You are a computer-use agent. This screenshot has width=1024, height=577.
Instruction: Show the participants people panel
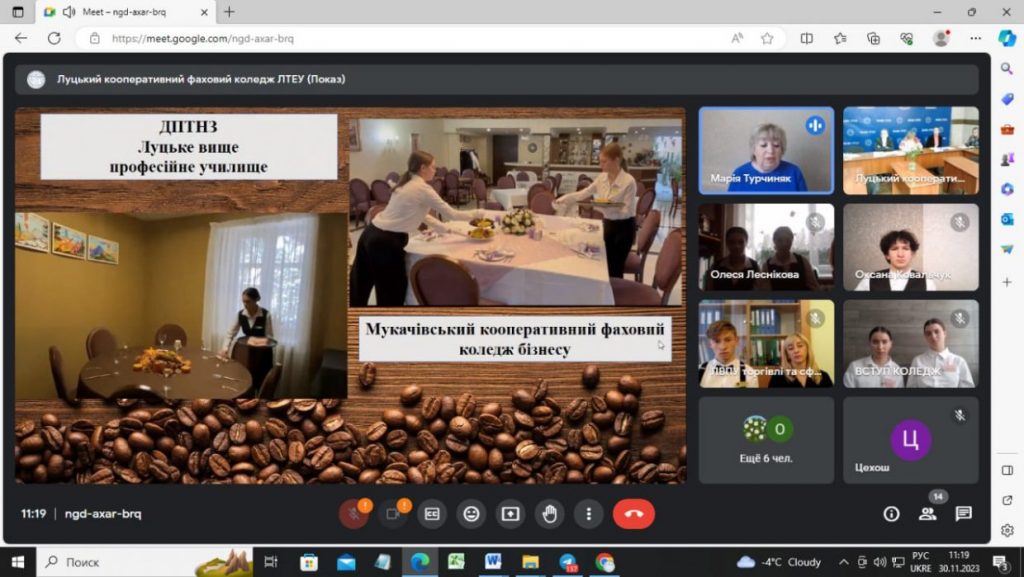pos(927,514)
